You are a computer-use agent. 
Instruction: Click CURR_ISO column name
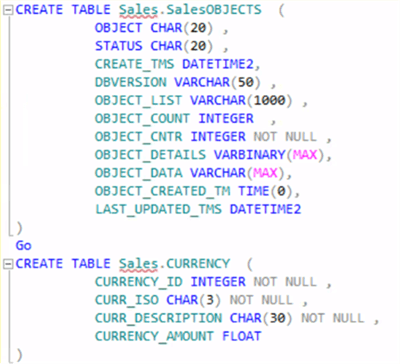[127, 300]
